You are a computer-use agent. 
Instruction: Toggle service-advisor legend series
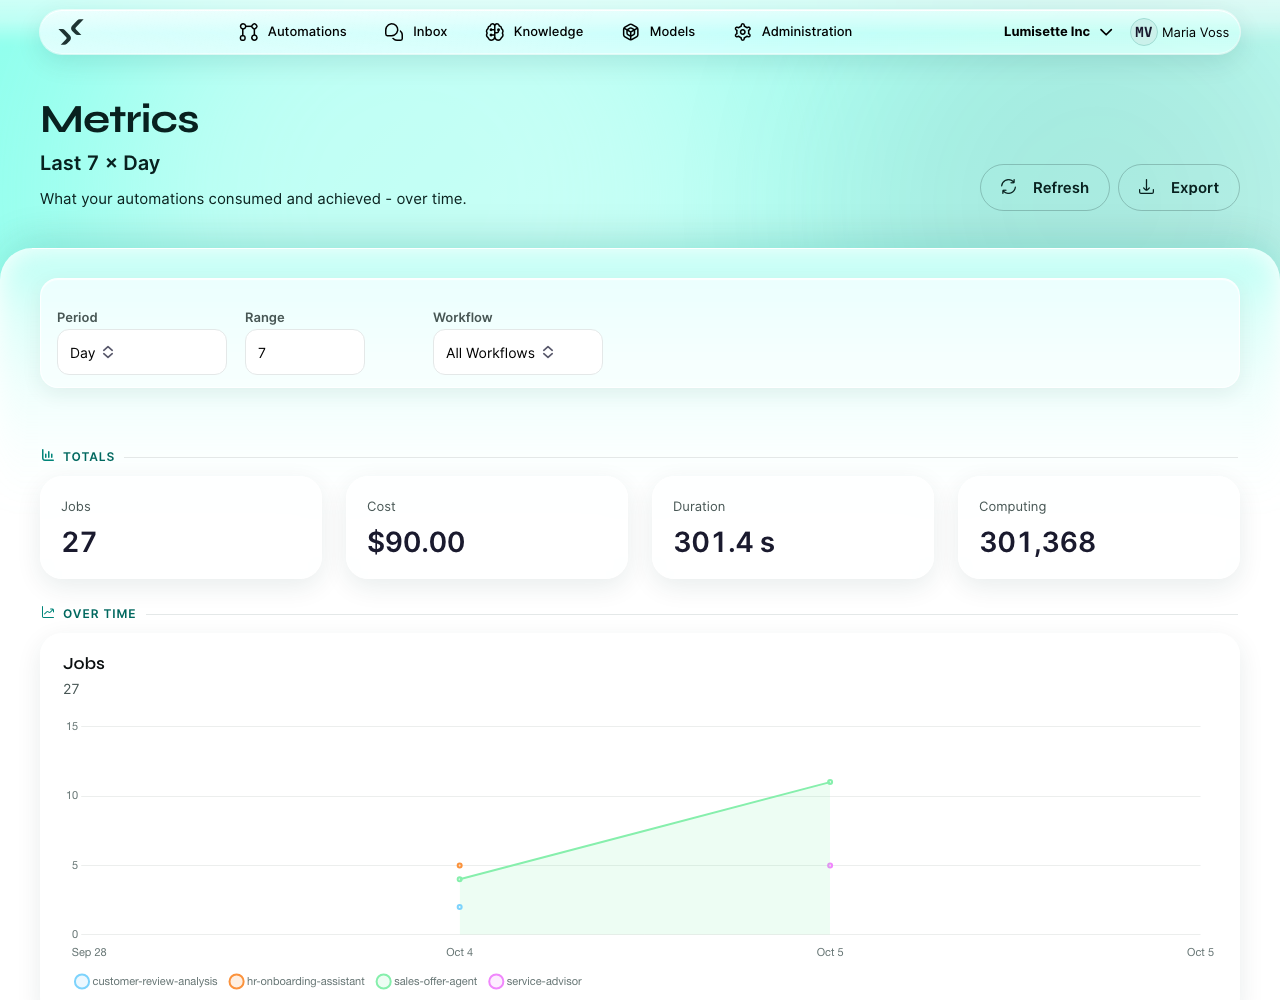(535, 982)
